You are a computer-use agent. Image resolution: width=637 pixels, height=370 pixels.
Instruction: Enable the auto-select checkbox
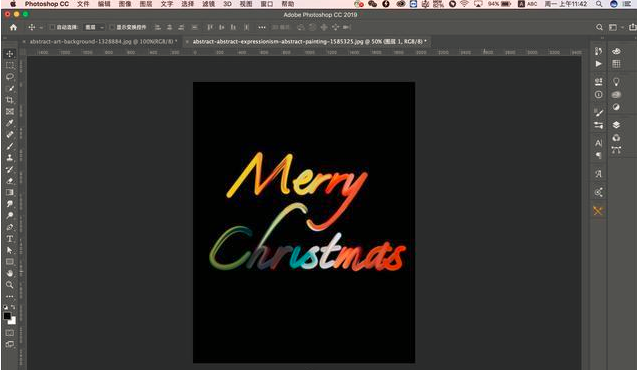pyautogui.click(x=52, y=27)
